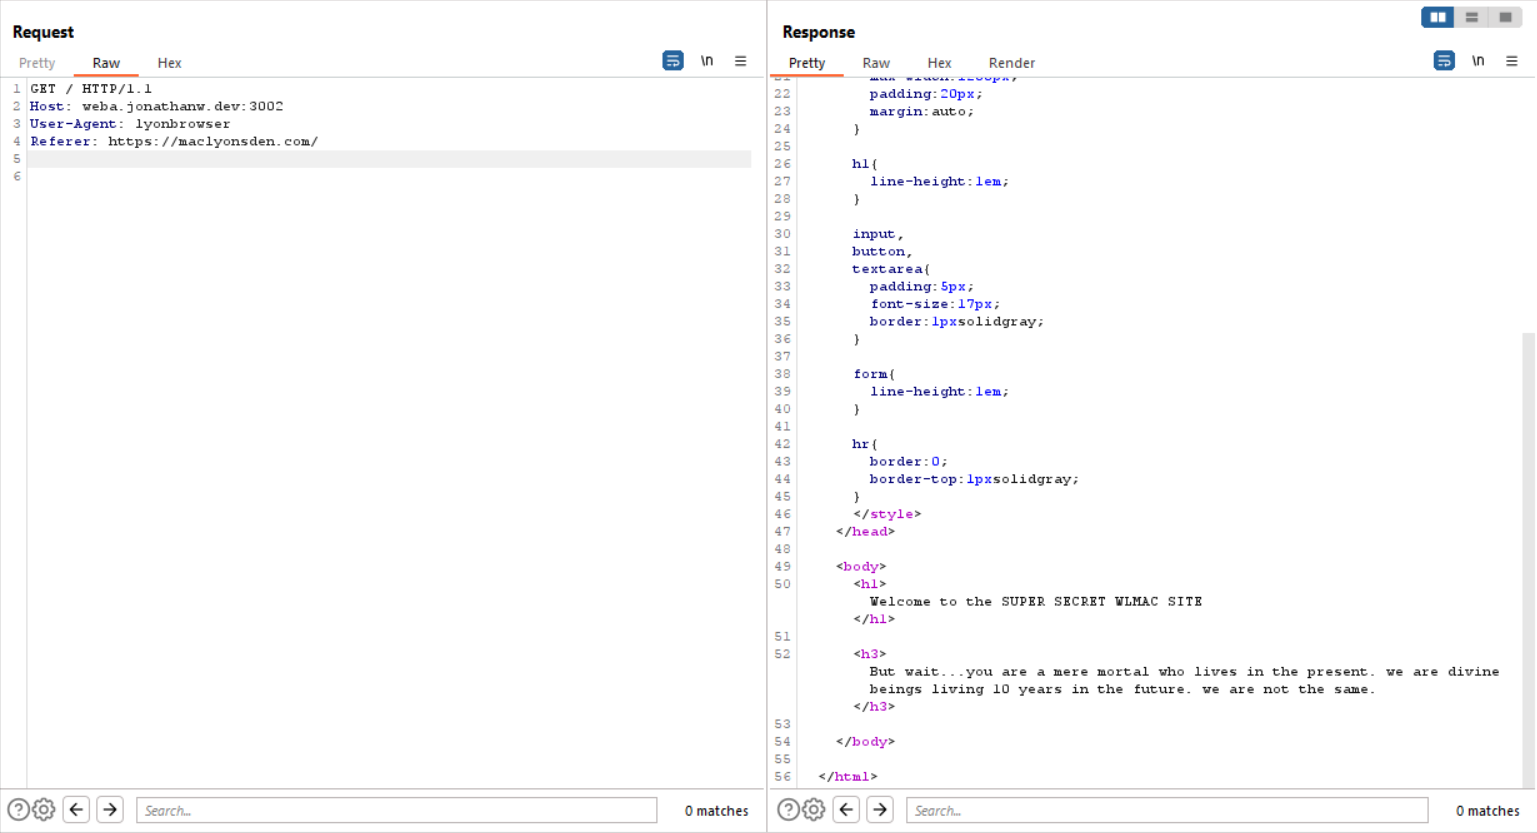1537x833 pixels.
Task: Open Response search settings gear
Action: 814,810
